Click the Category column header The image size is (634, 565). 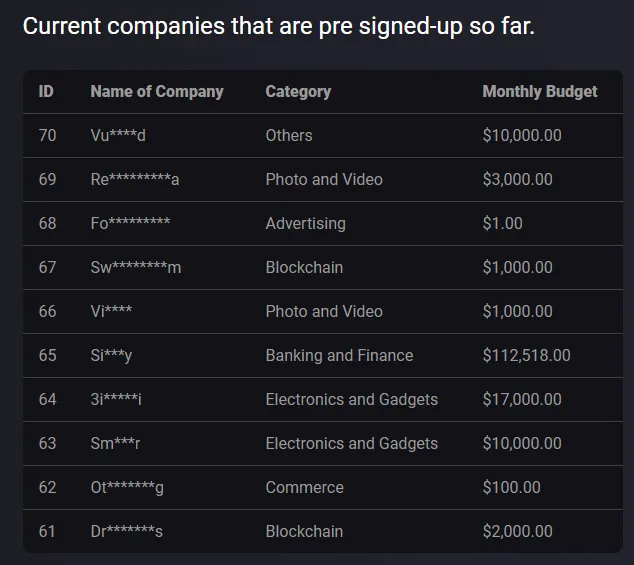click(x=298, y=92)
